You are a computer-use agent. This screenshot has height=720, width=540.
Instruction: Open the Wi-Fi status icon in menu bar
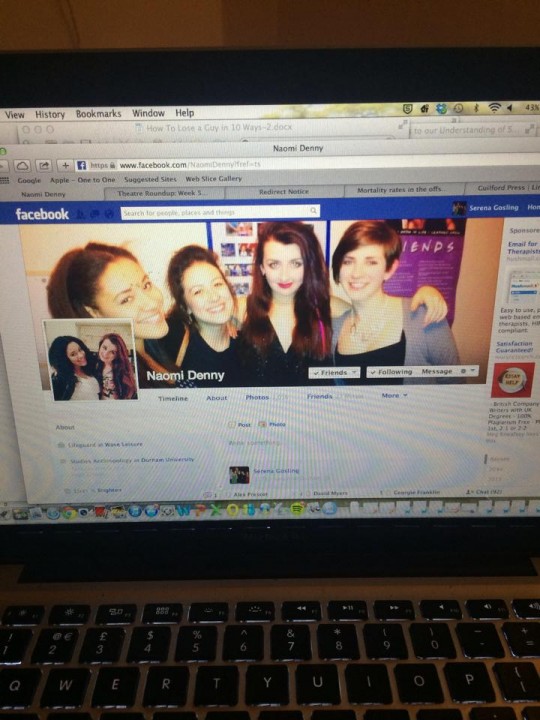point(494,108)
